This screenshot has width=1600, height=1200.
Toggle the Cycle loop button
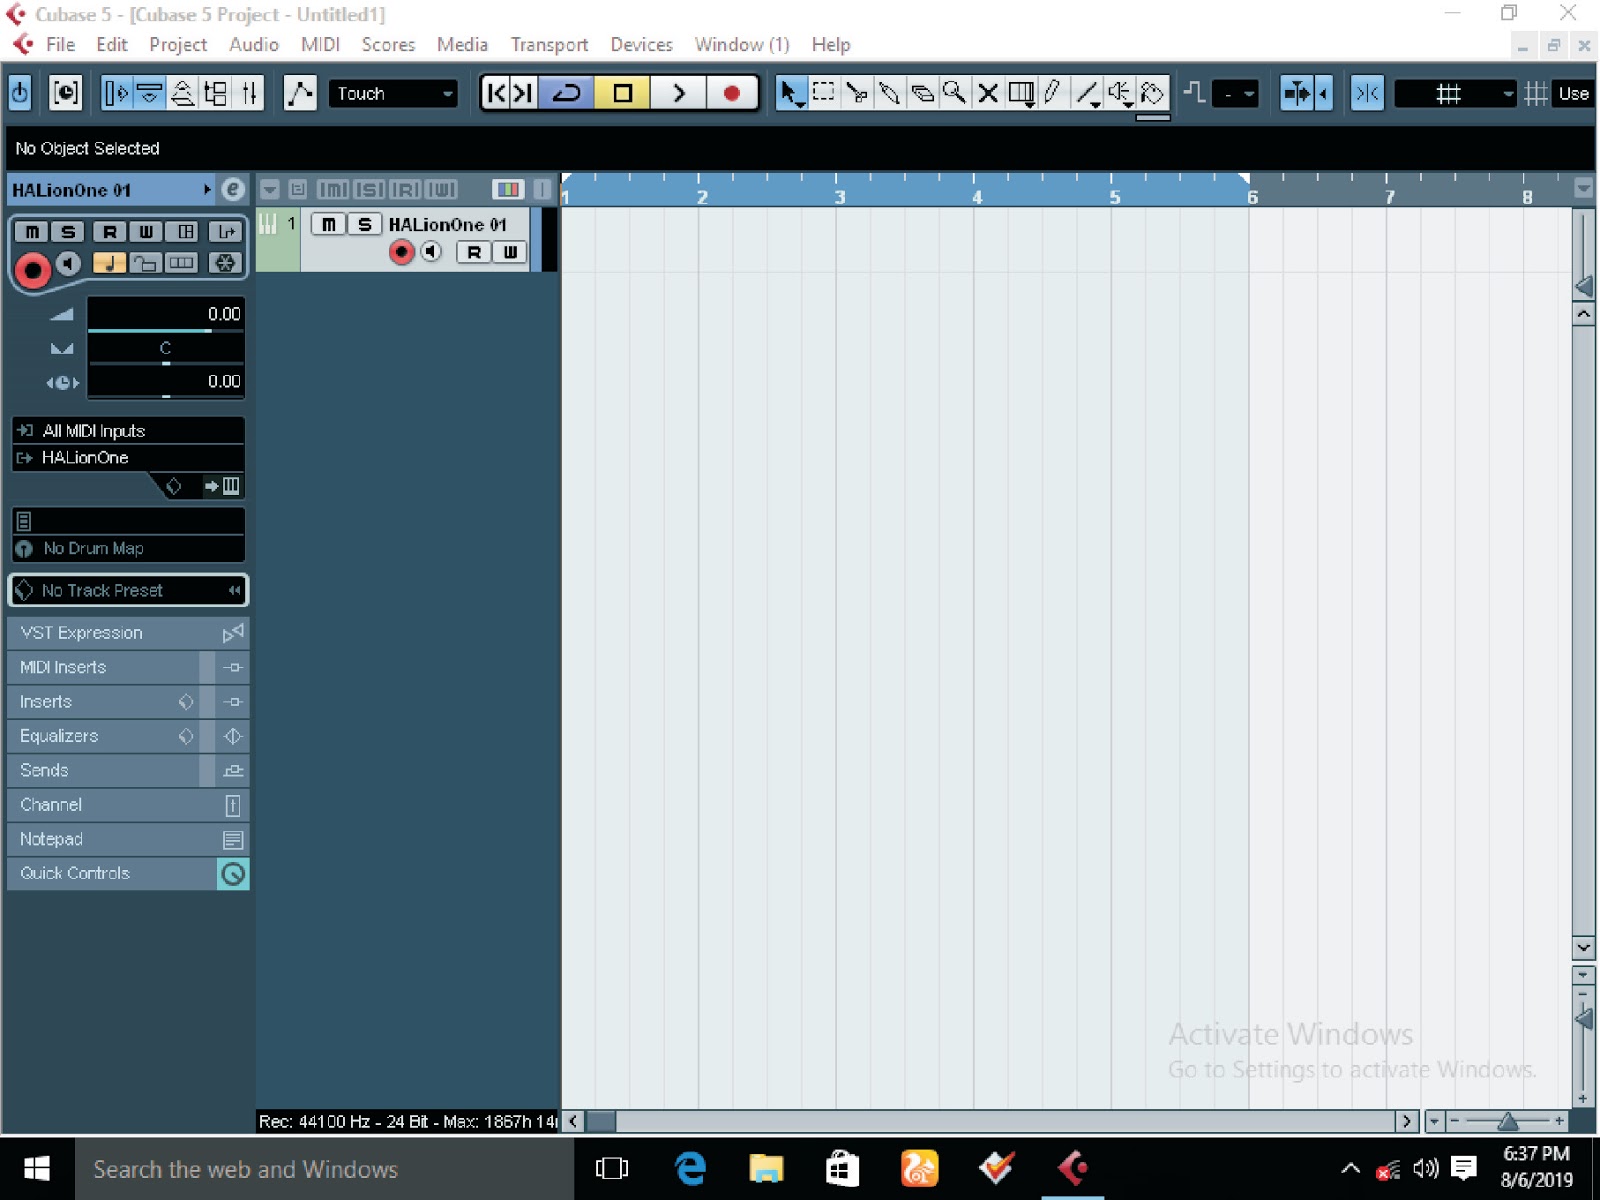(x=567, y=93)
